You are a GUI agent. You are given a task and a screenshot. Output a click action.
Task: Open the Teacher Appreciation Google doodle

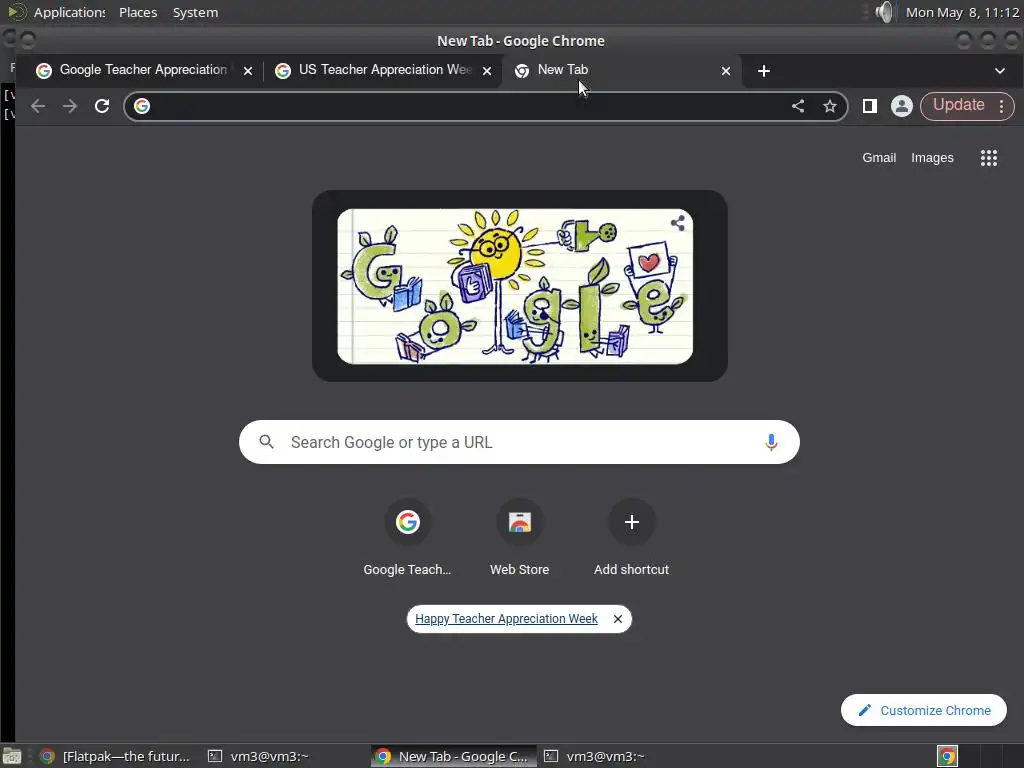[x=515, y=286]
